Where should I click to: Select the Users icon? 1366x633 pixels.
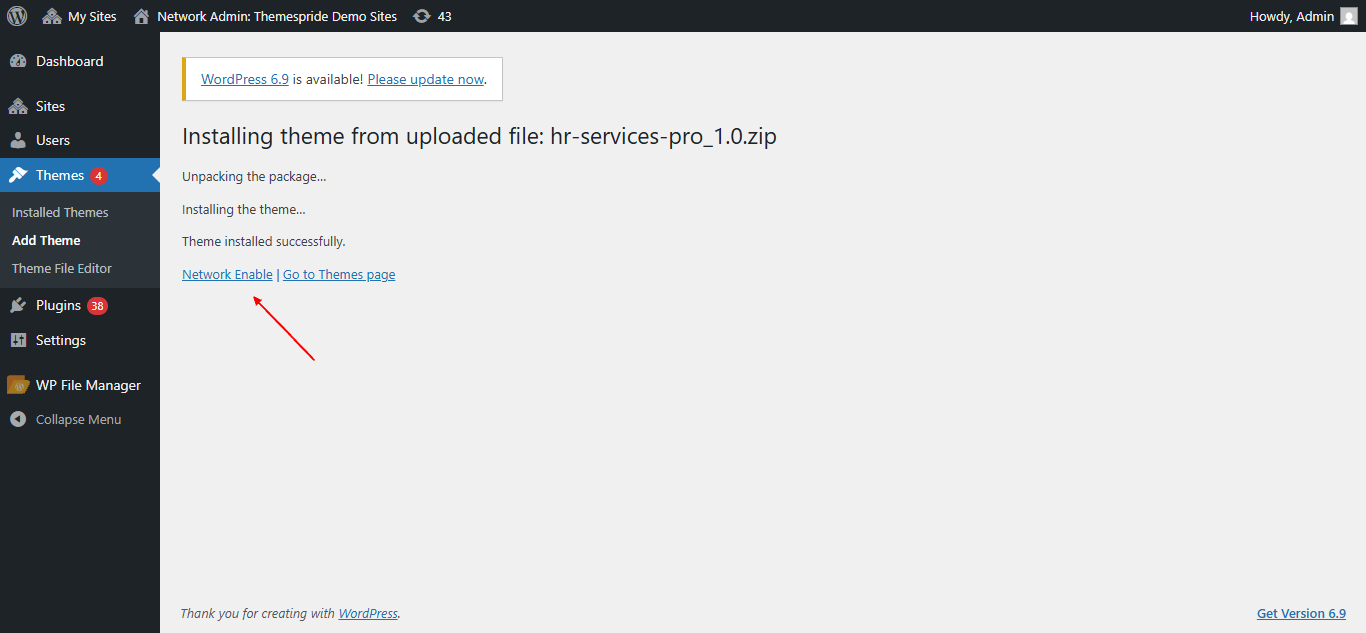tap(19, 140)
